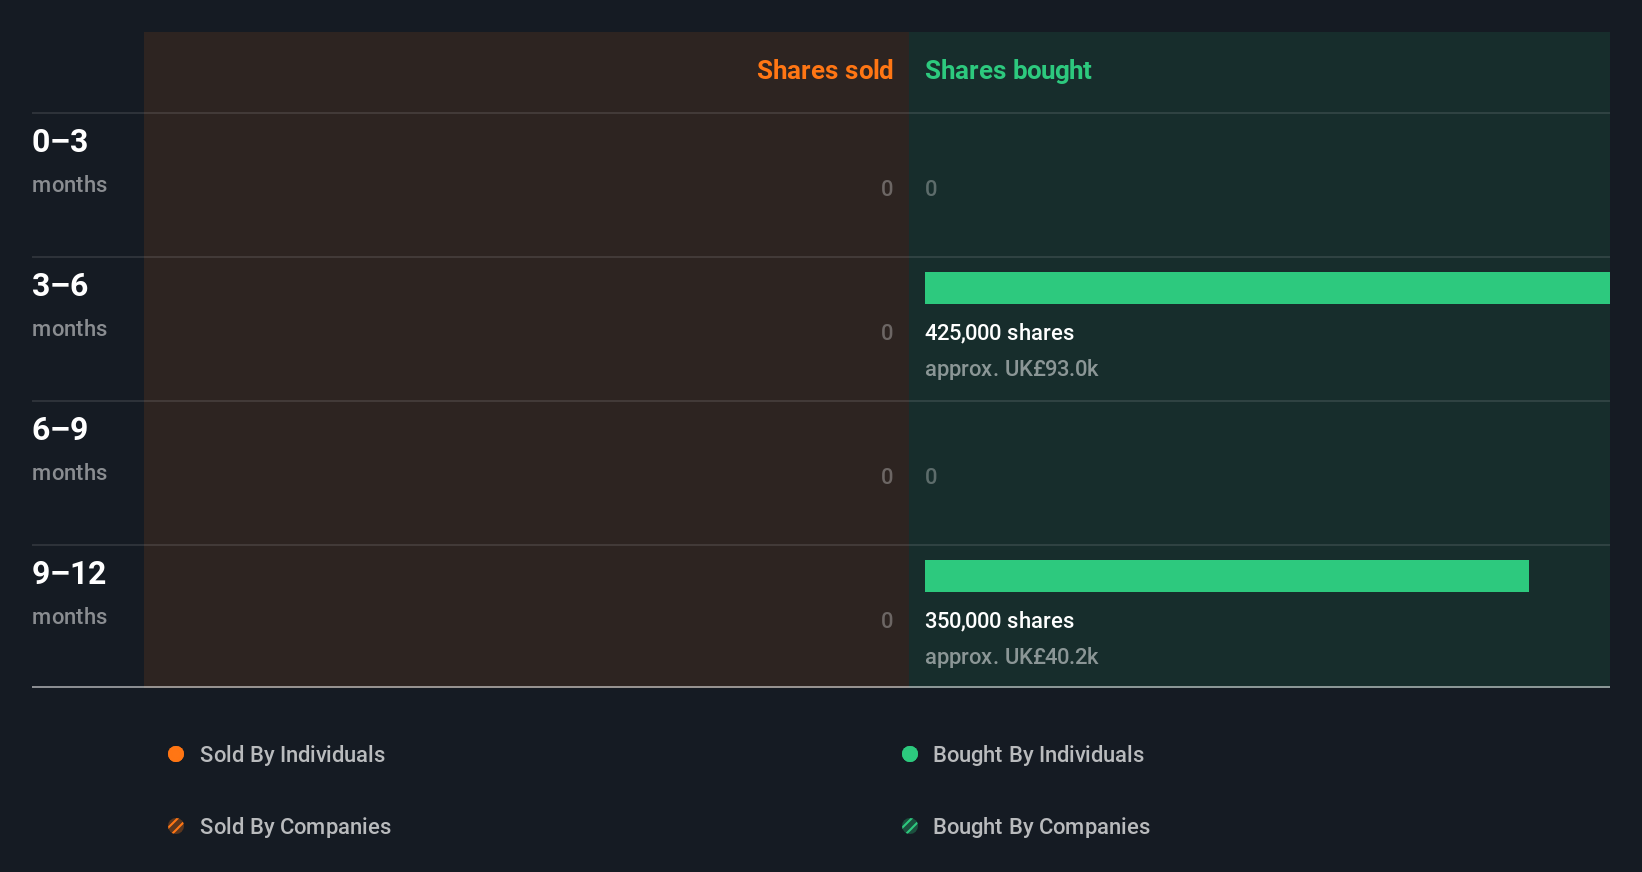1642x872 pixels.
Task: Select the Sold By Individuals legend label
Action: coord(292,755)
